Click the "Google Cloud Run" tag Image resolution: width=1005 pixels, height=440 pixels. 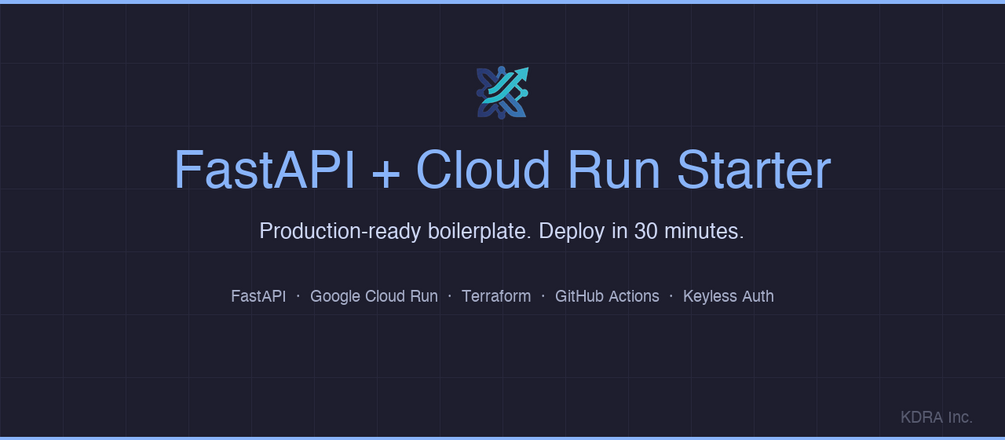374,296
